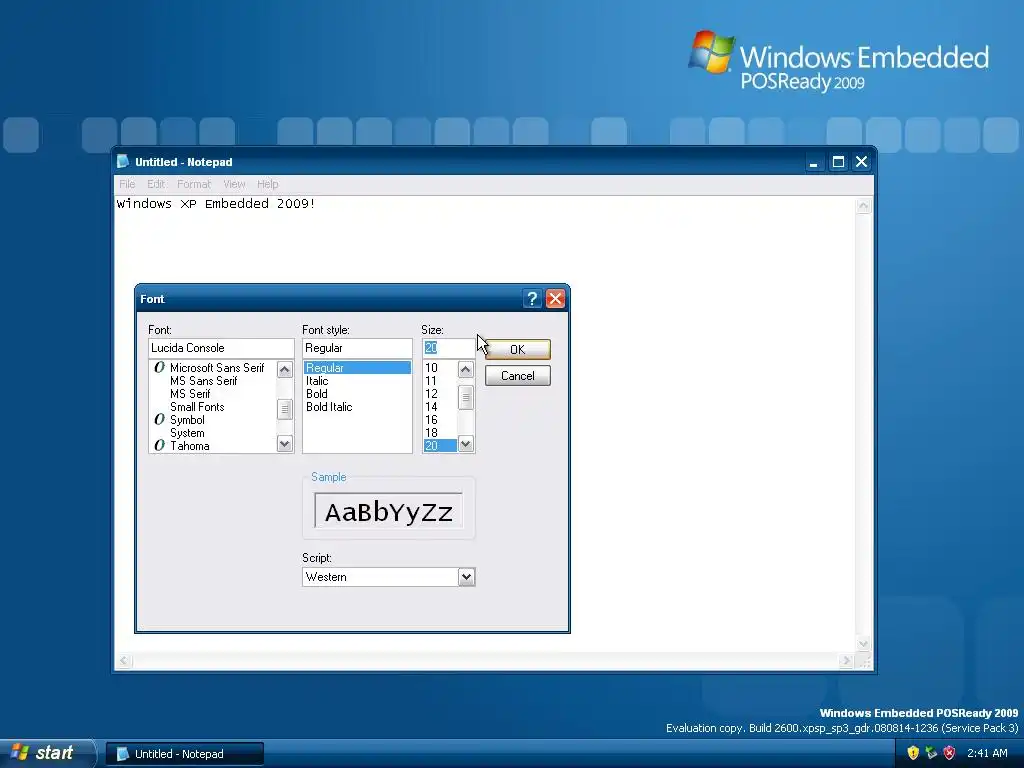Viewport: 1024px width, 768px height.
Task: Click the Notepad title bar icon
Action: [123, 161]
